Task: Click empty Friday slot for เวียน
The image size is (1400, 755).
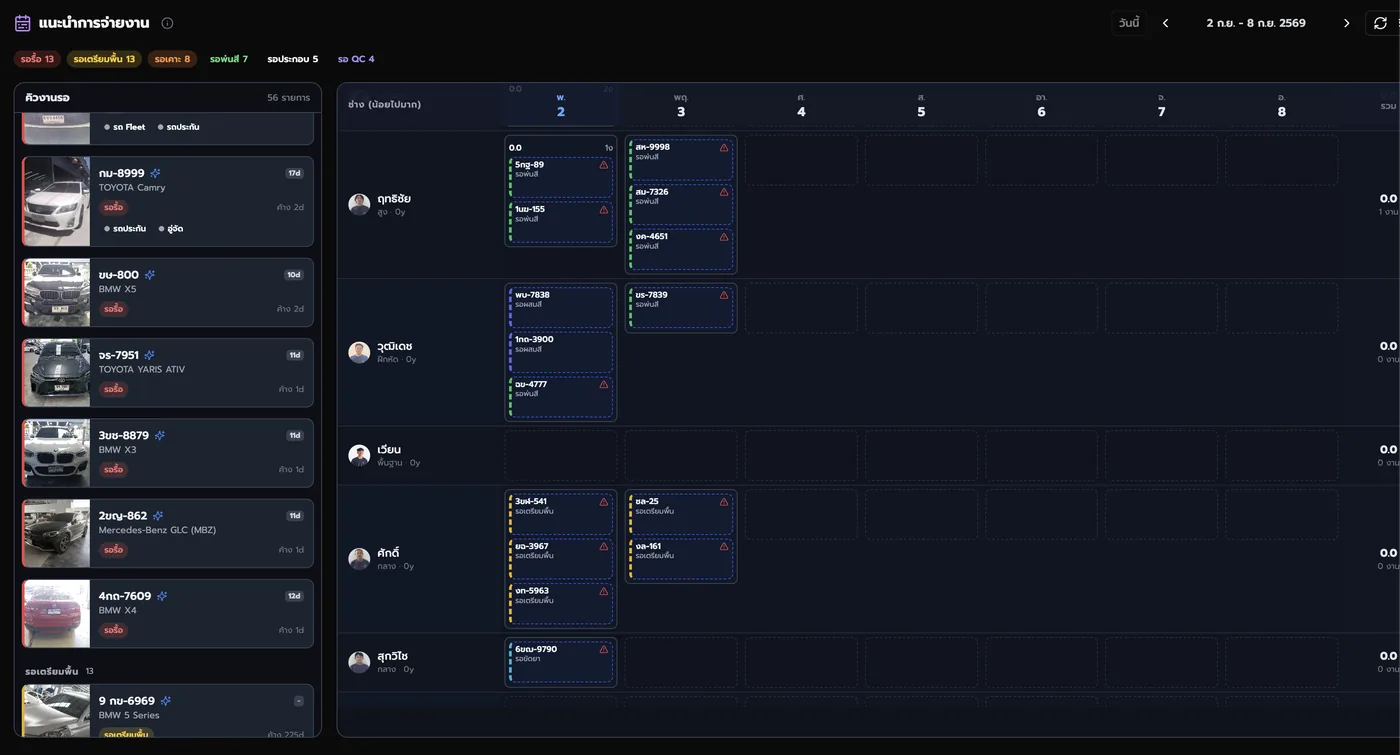Action: click(801, 455)
